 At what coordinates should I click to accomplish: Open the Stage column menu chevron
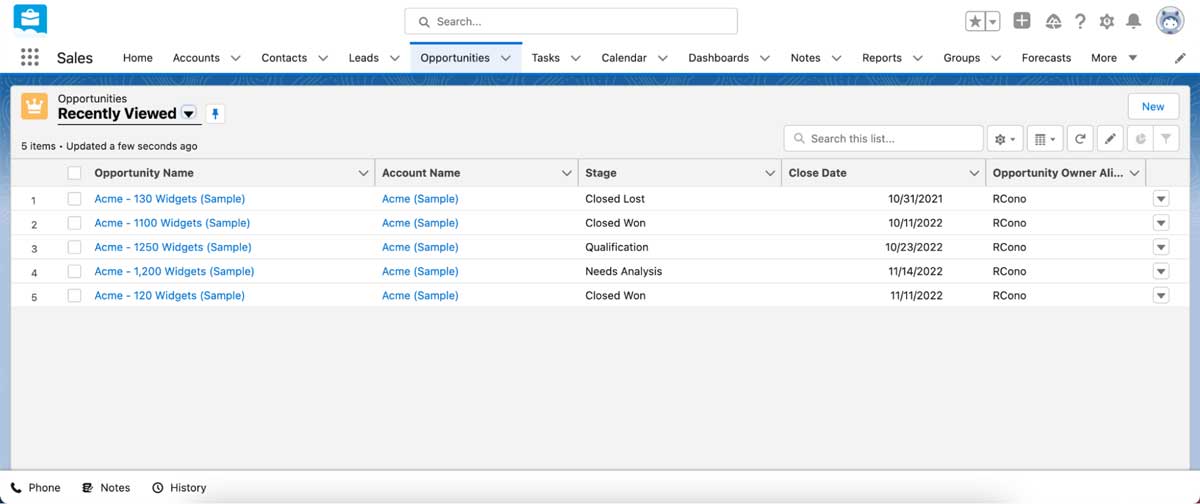pos(770,173)
